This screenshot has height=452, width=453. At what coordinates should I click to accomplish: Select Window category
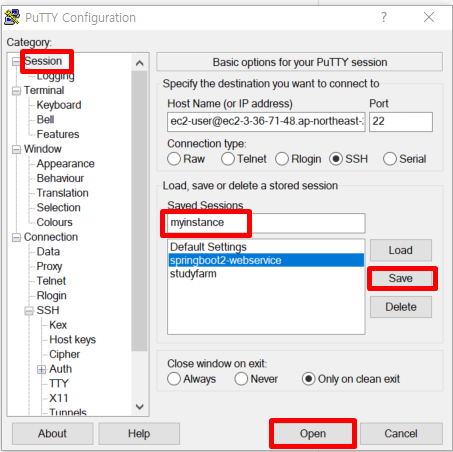pos(43,149)
